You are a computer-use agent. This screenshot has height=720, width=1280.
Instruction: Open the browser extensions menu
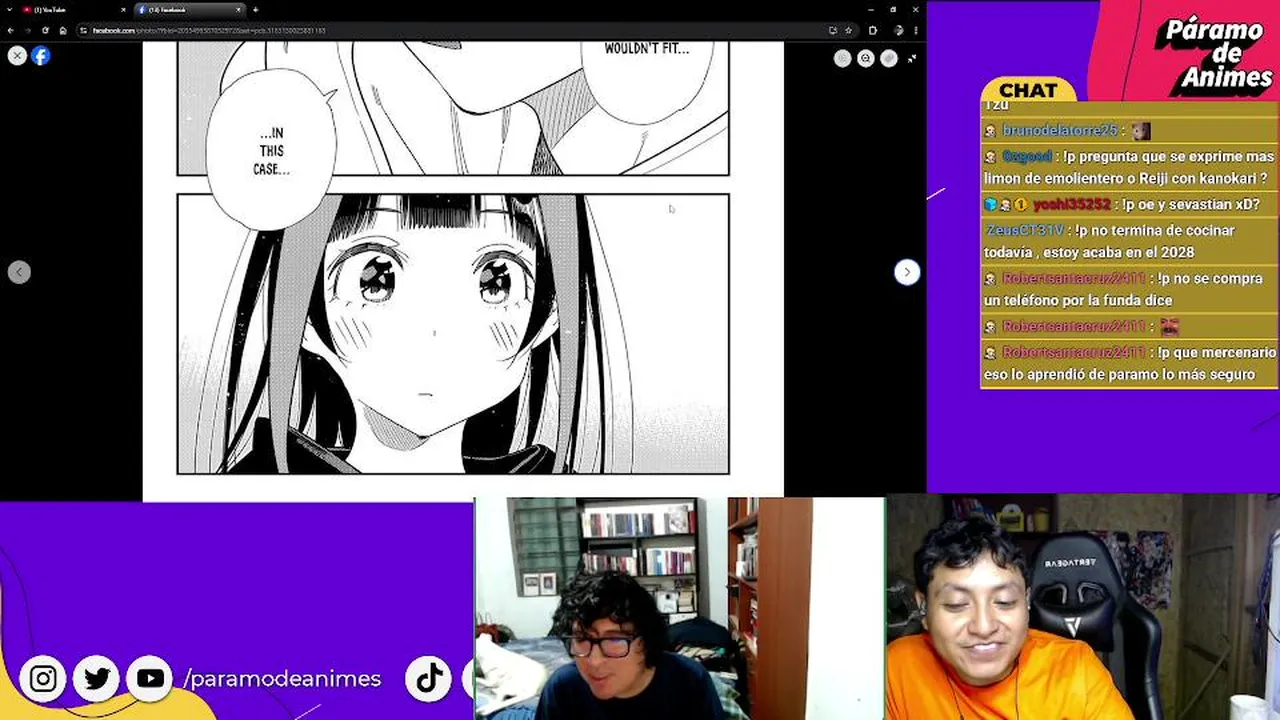(x=873, y=30)
